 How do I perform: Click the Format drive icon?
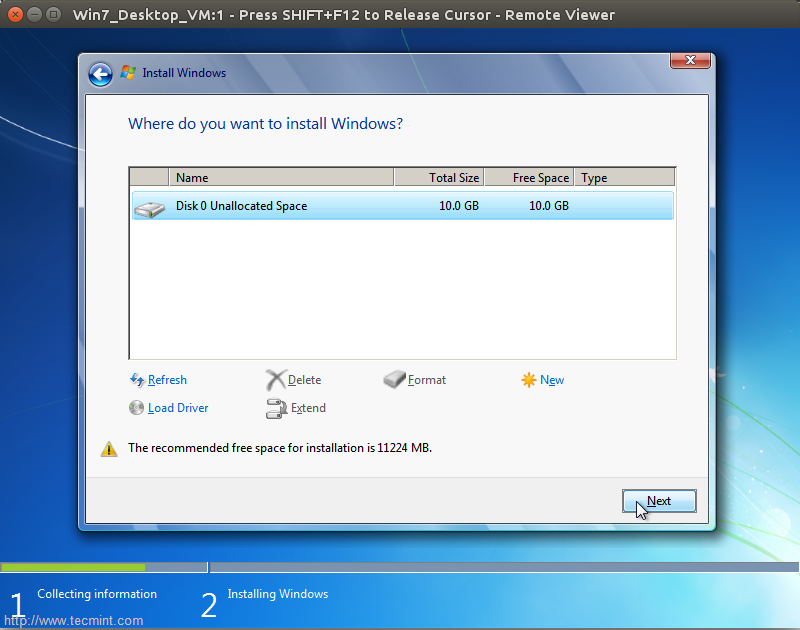tap(395, 380)
